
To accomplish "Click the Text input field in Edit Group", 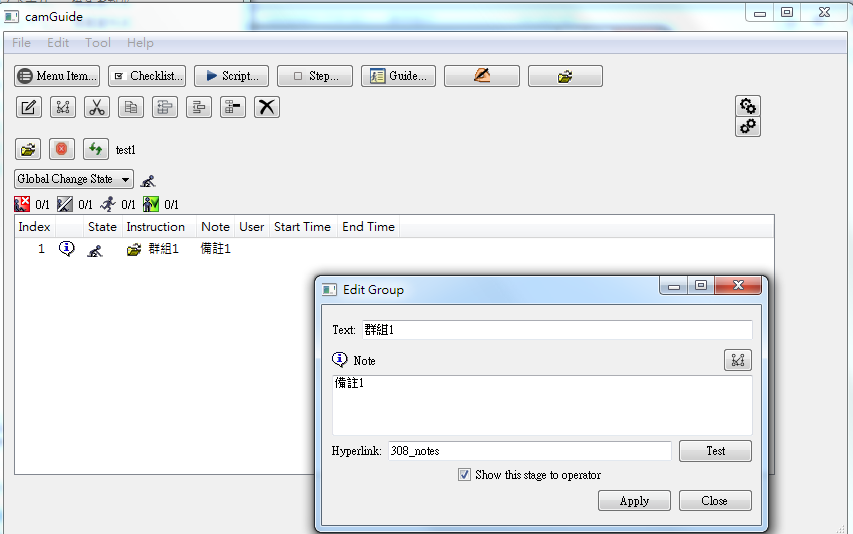I will click(557, 330).
